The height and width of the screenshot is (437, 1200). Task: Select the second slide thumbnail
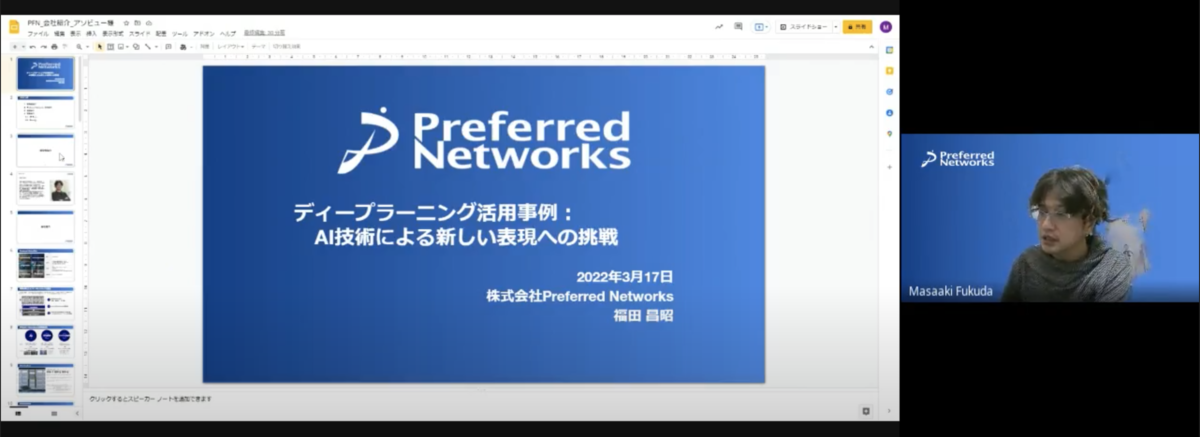[45, 112]
